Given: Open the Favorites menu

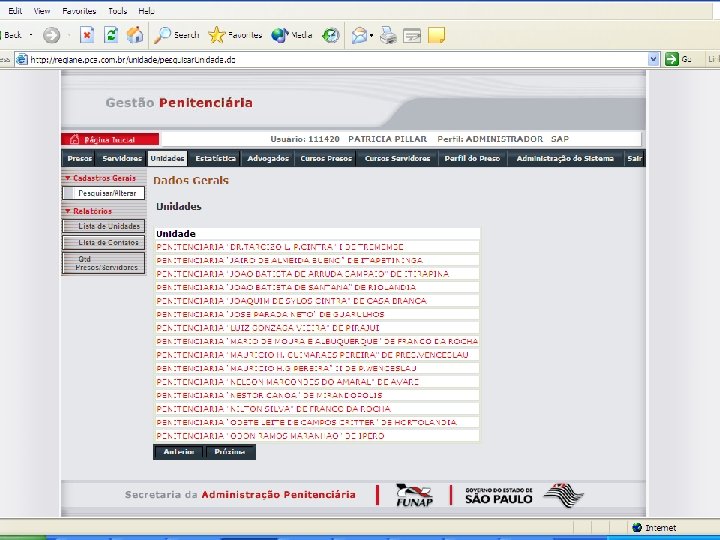Looking at the screenshot, I should coord(79,11).
